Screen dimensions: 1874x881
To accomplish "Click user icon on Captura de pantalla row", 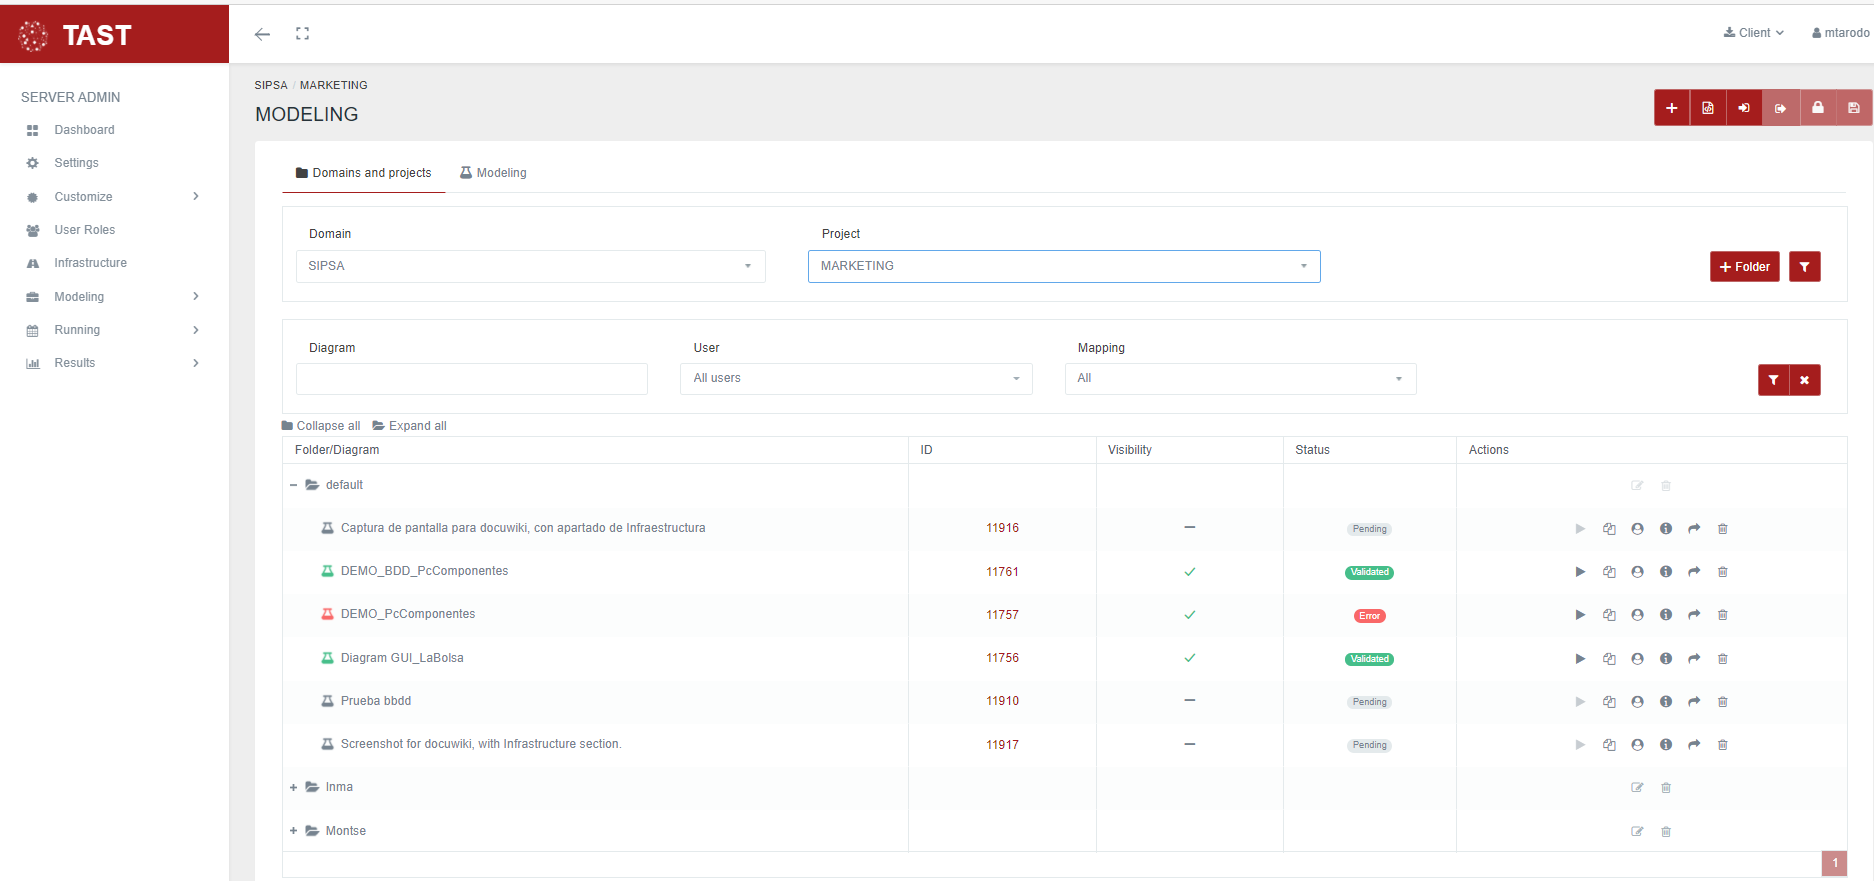I will (1637, 529).
